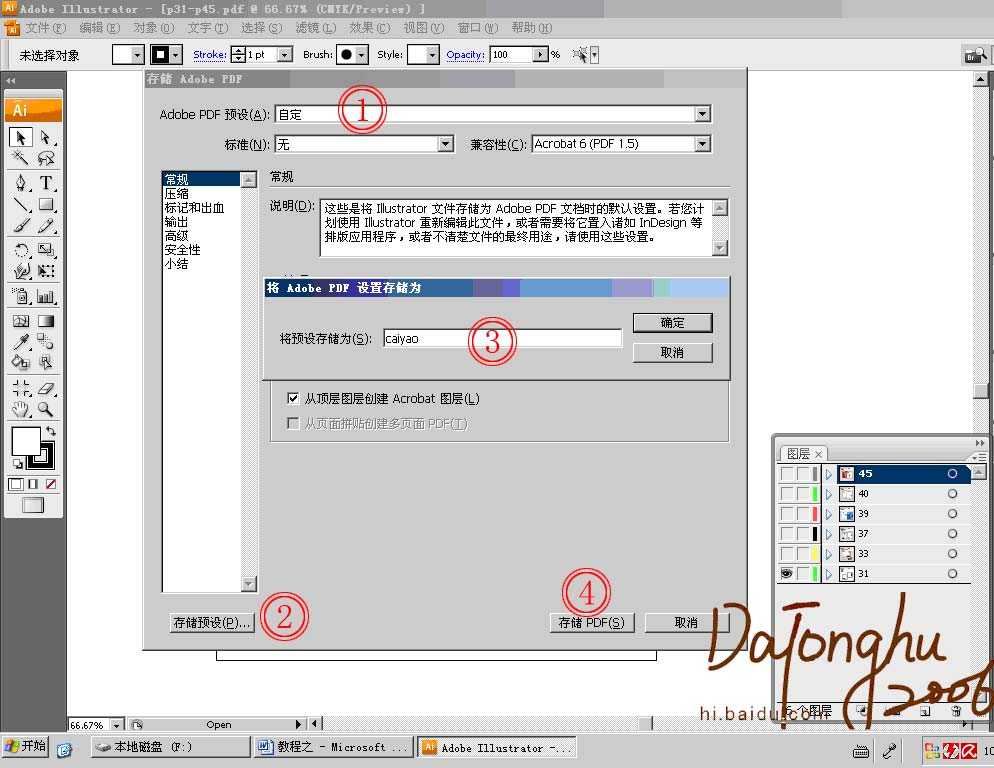The width and height of the screenshot is (994, 768).
Task: Toggle lock box of layer 31
Action: (x=803, y=573)
